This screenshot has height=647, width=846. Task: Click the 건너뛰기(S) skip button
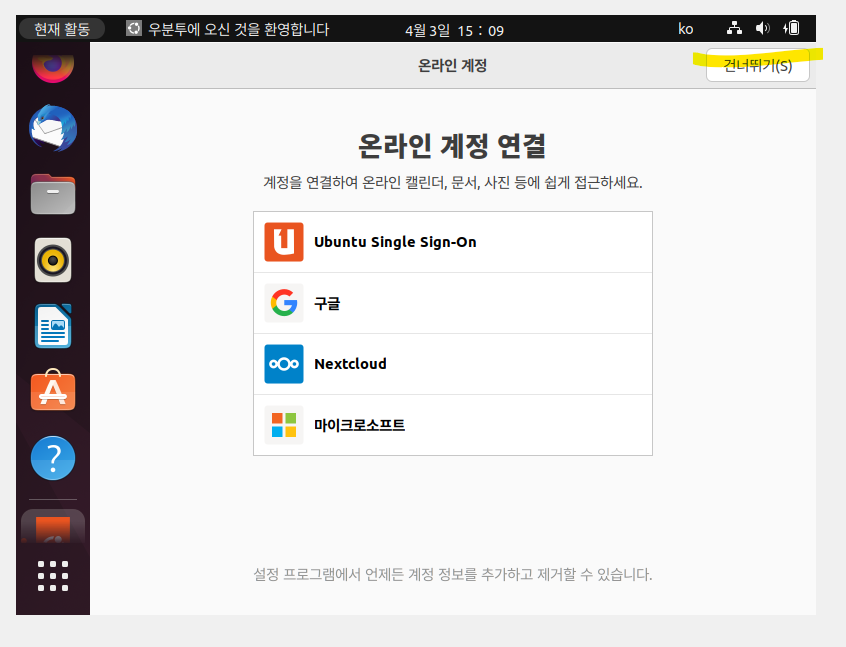(x=758, y=65)
